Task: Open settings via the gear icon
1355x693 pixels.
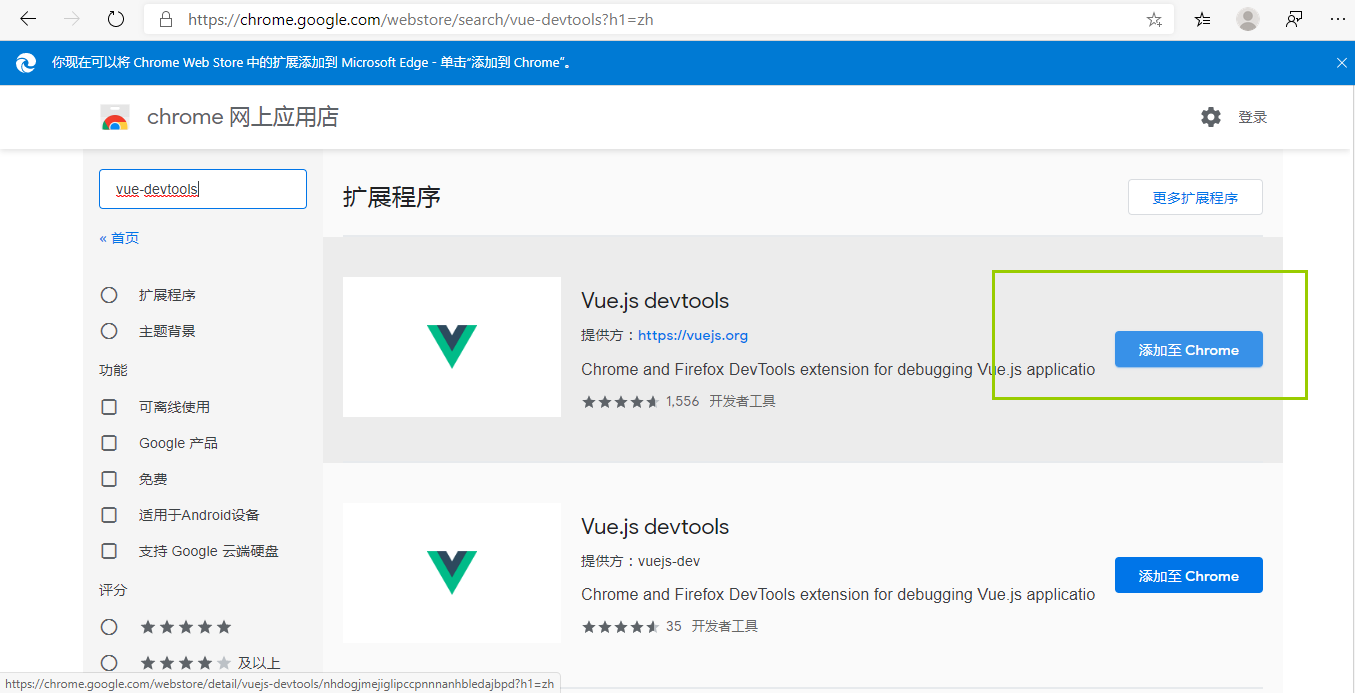Action: click(1211, 117)
